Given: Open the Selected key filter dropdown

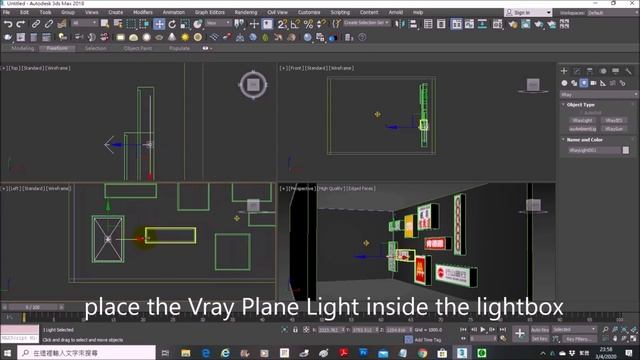Looking at the screenshot, I should click(x=574, y=329).
